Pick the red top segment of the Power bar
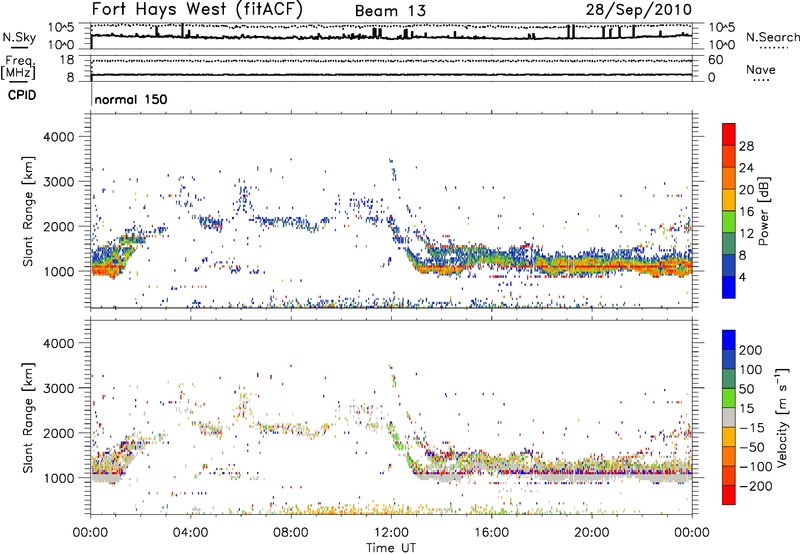800x554 pixels. tap(729, 134)
